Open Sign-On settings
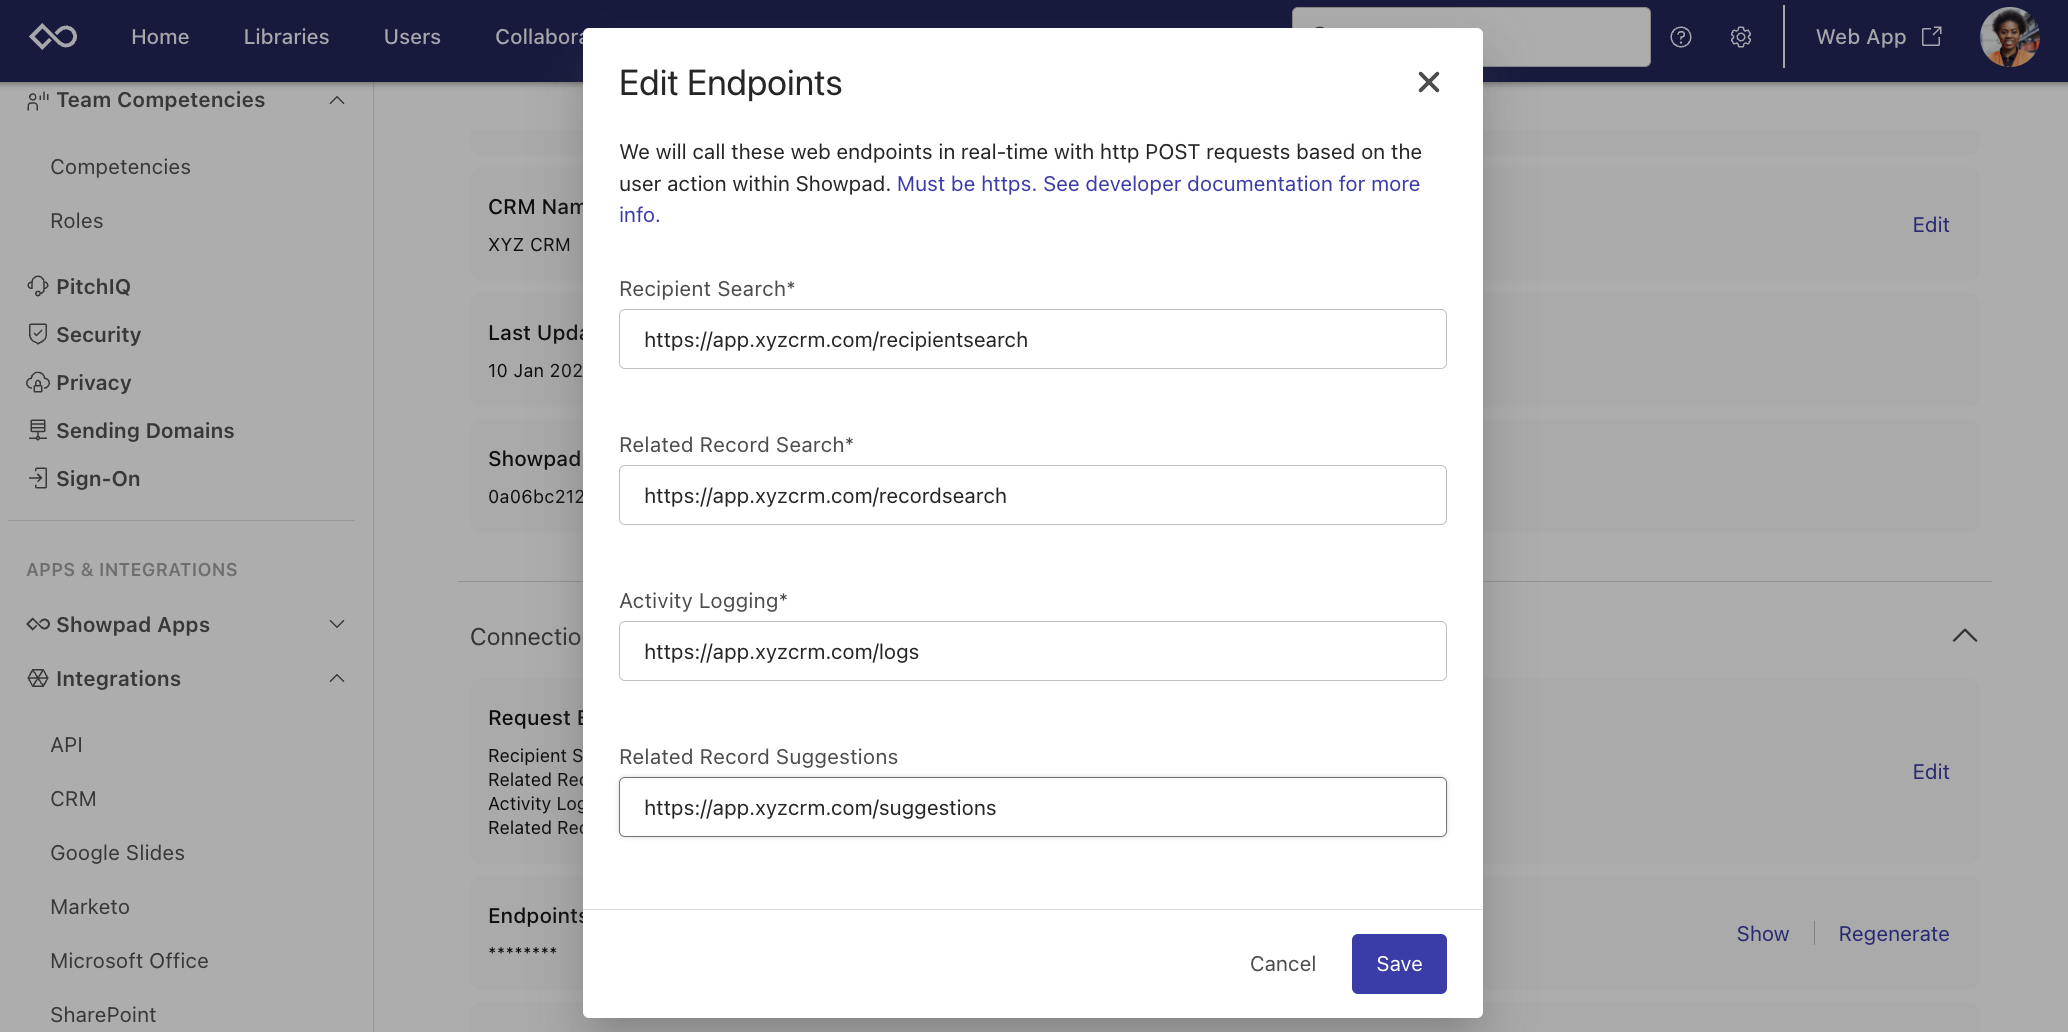Viewport: 2068px width, 1032px height. pos(98,478)
